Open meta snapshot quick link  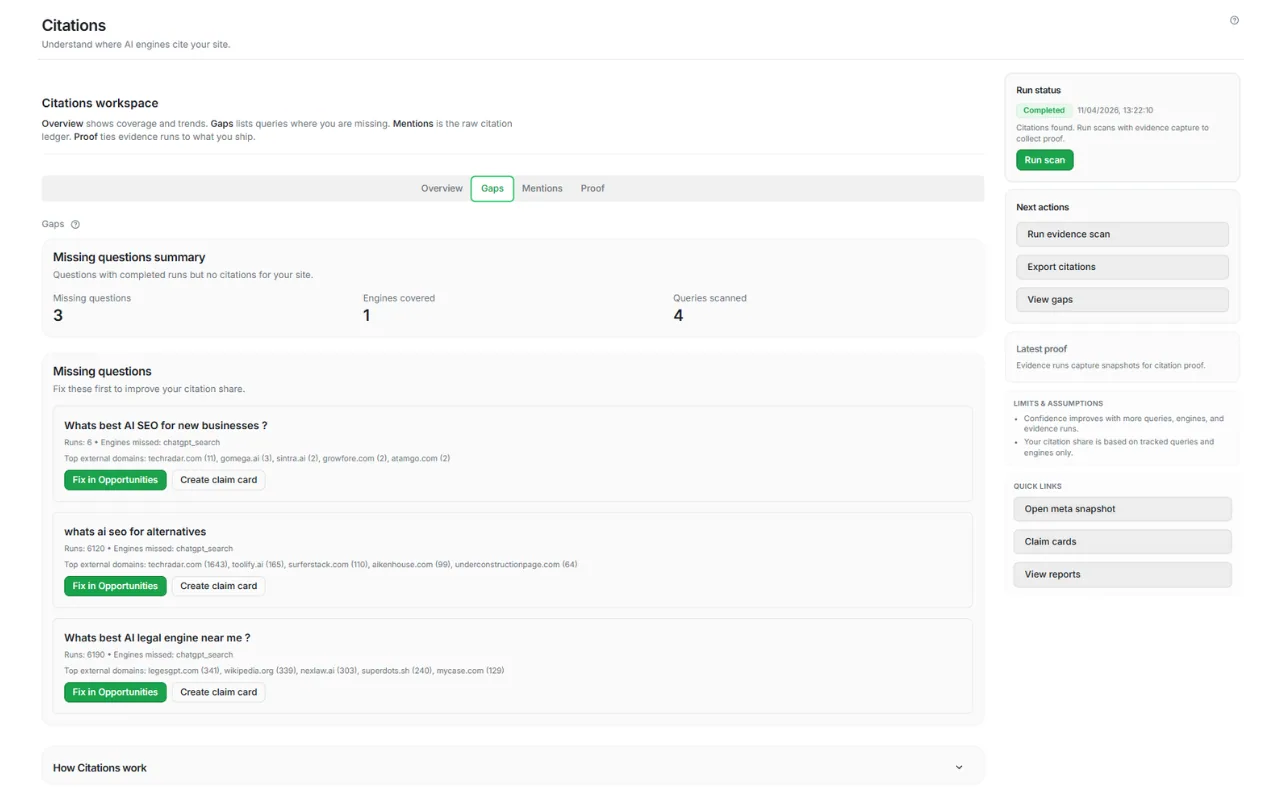coord(1122,509)
